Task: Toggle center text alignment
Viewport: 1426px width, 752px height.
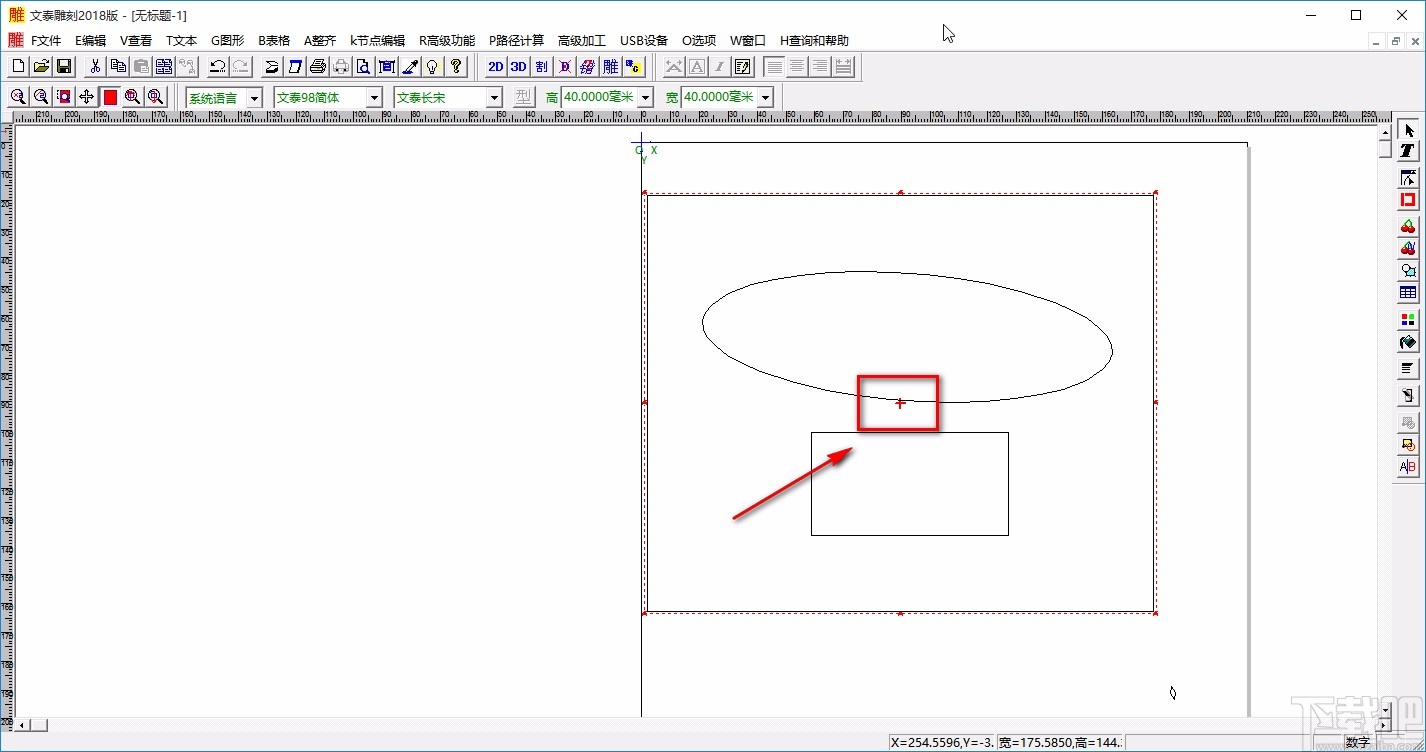Action: (x=797, y=67)
